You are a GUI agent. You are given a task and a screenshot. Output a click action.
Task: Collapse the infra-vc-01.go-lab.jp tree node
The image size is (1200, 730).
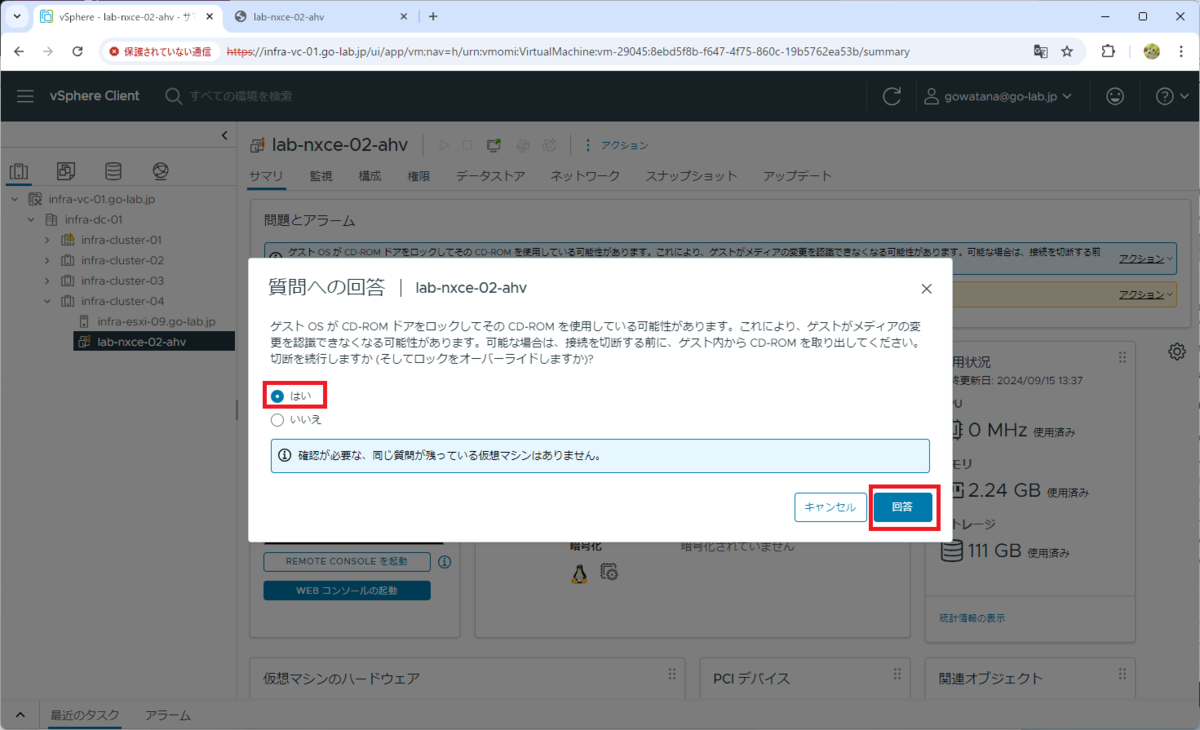pyautogui.click(x=15, y=199)
